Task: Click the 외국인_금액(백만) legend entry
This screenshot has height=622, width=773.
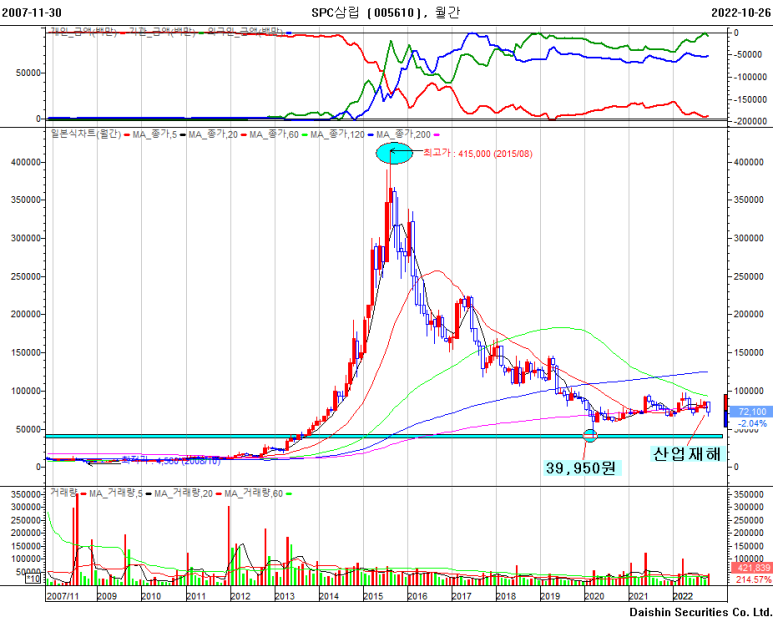Action: click(x=246, y=32)
